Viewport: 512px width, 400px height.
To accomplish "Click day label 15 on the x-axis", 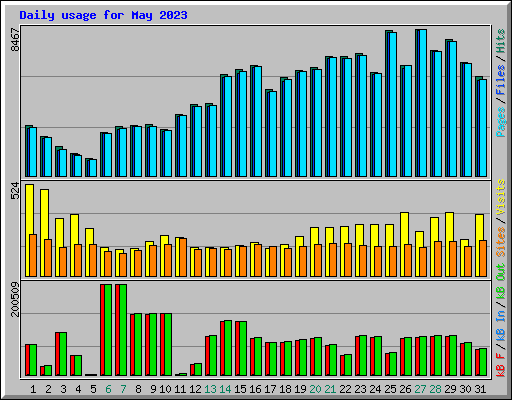I will (x=240, y=389).
